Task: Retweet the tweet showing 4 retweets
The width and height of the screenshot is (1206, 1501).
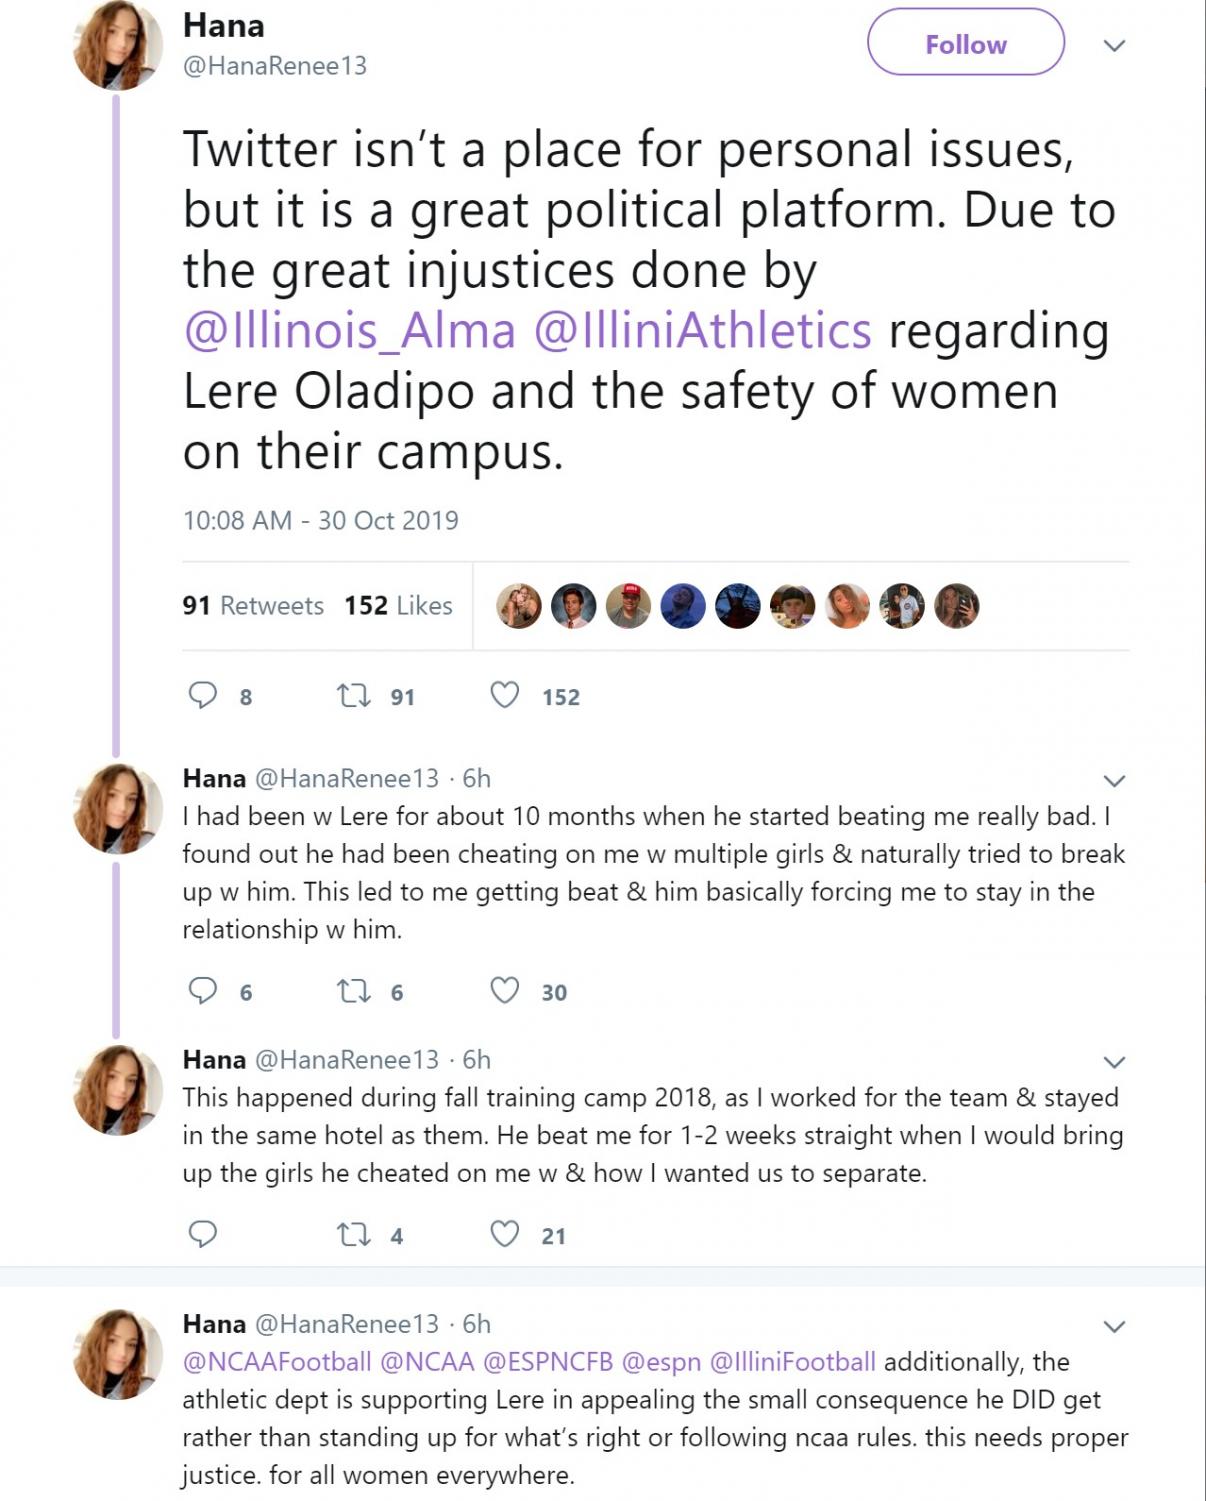Action: click(x=353, y=1235)
